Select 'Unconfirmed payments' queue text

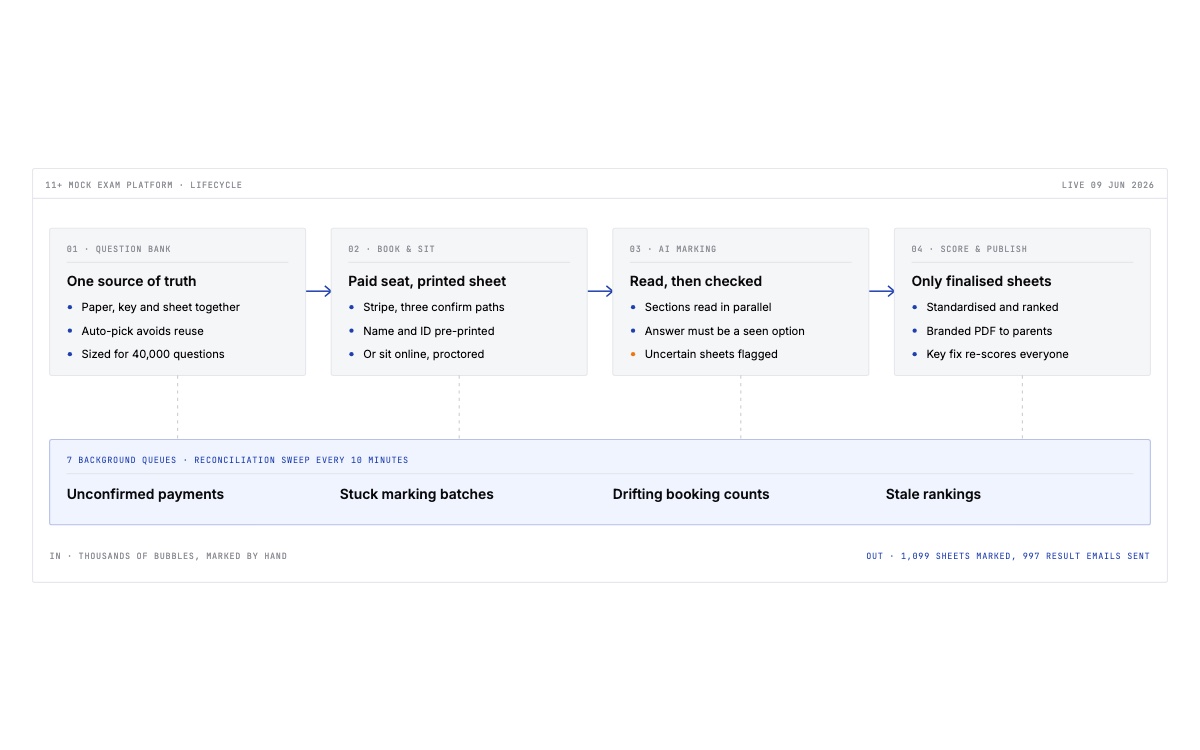145,494
